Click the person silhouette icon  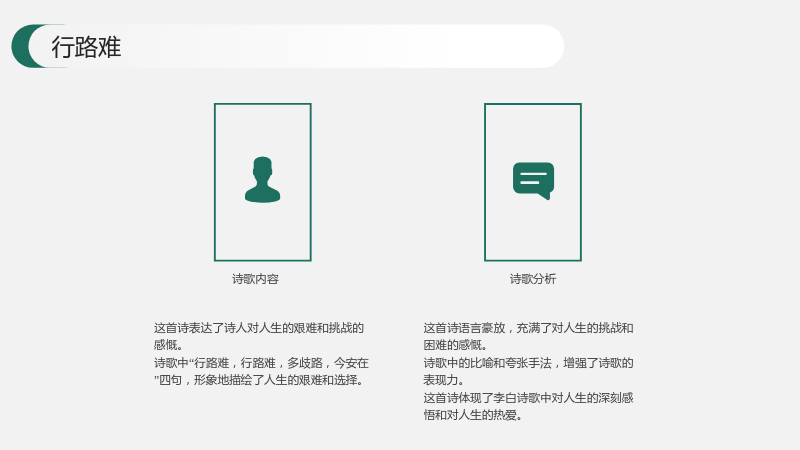tap(262, 180)
